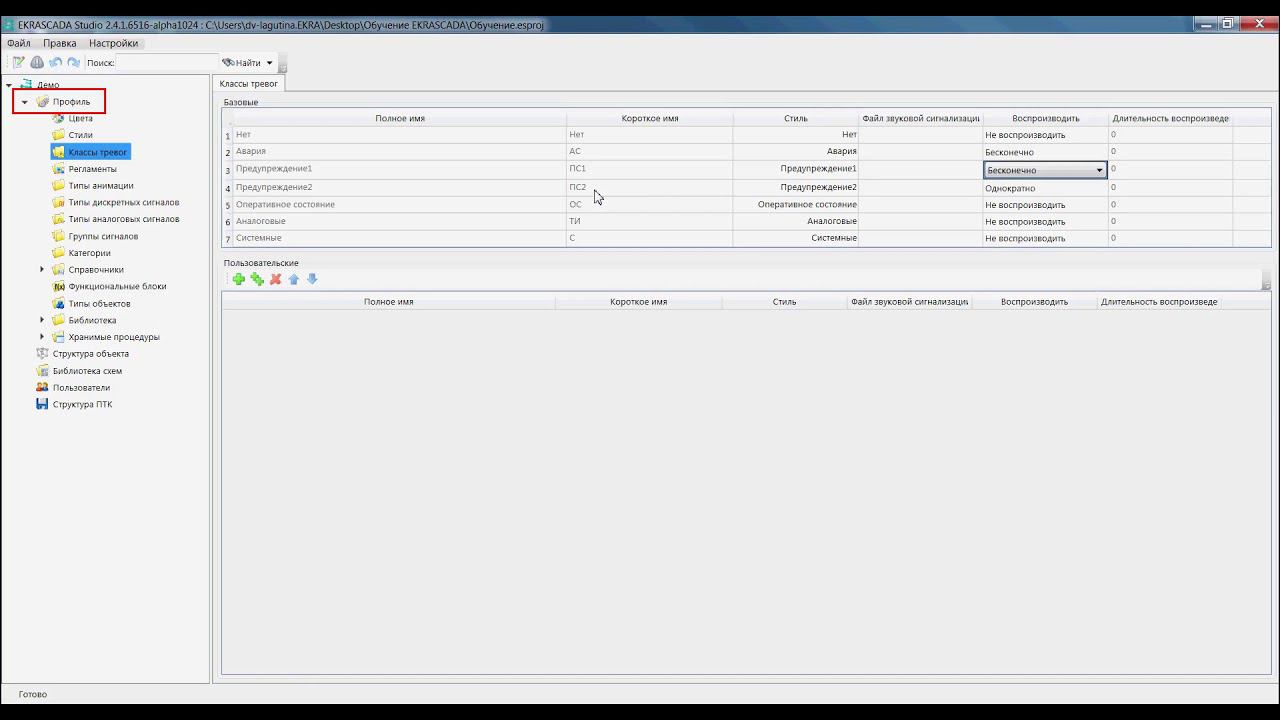
Task: Collapse the Профиль tree node
Action: [x=25, y=102]
